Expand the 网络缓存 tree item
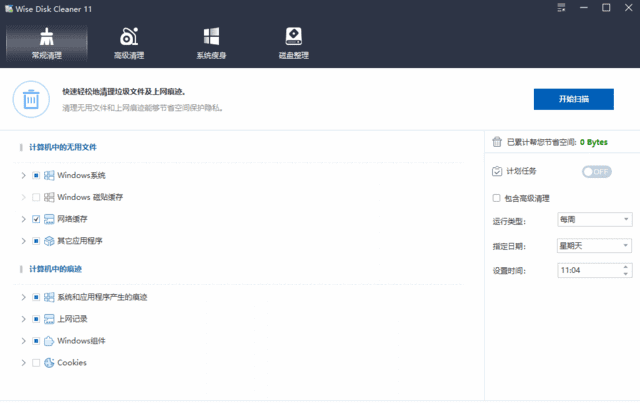Screen dimensions: 640x403 (x=23, y=219)
